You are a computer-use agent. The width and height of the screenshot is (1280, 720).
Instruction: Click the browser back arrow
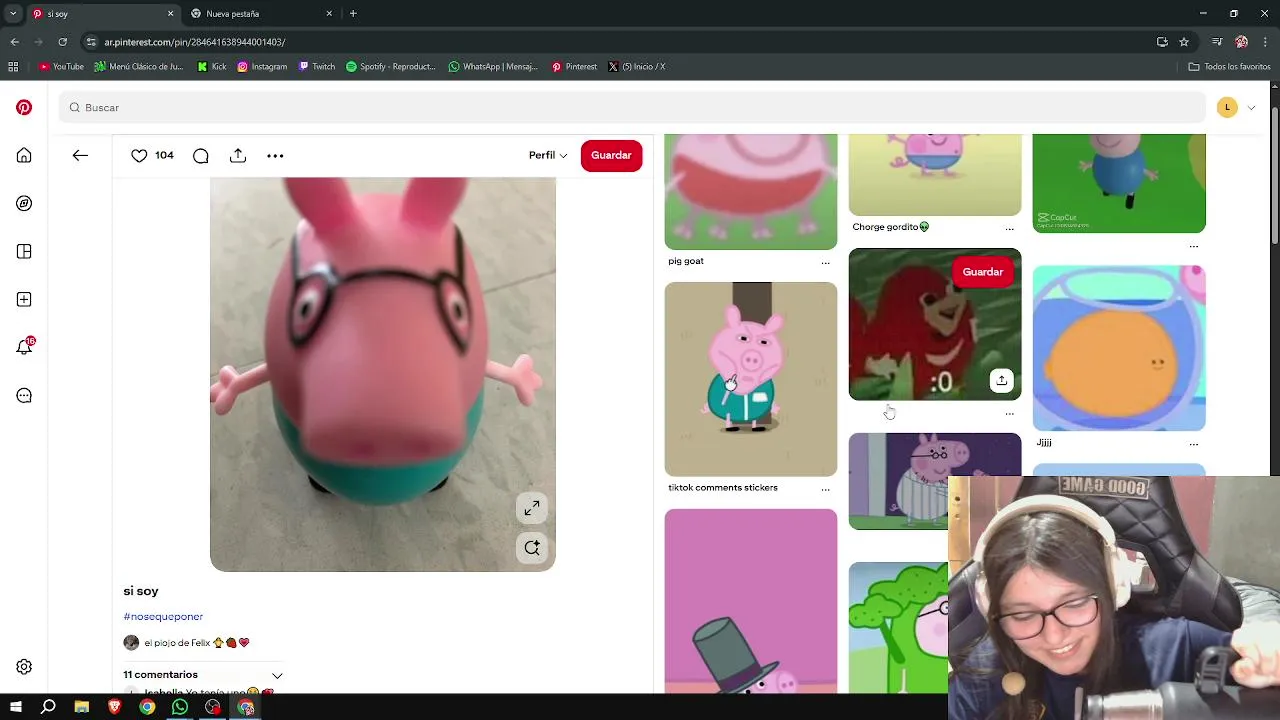[x=14, y=42]
